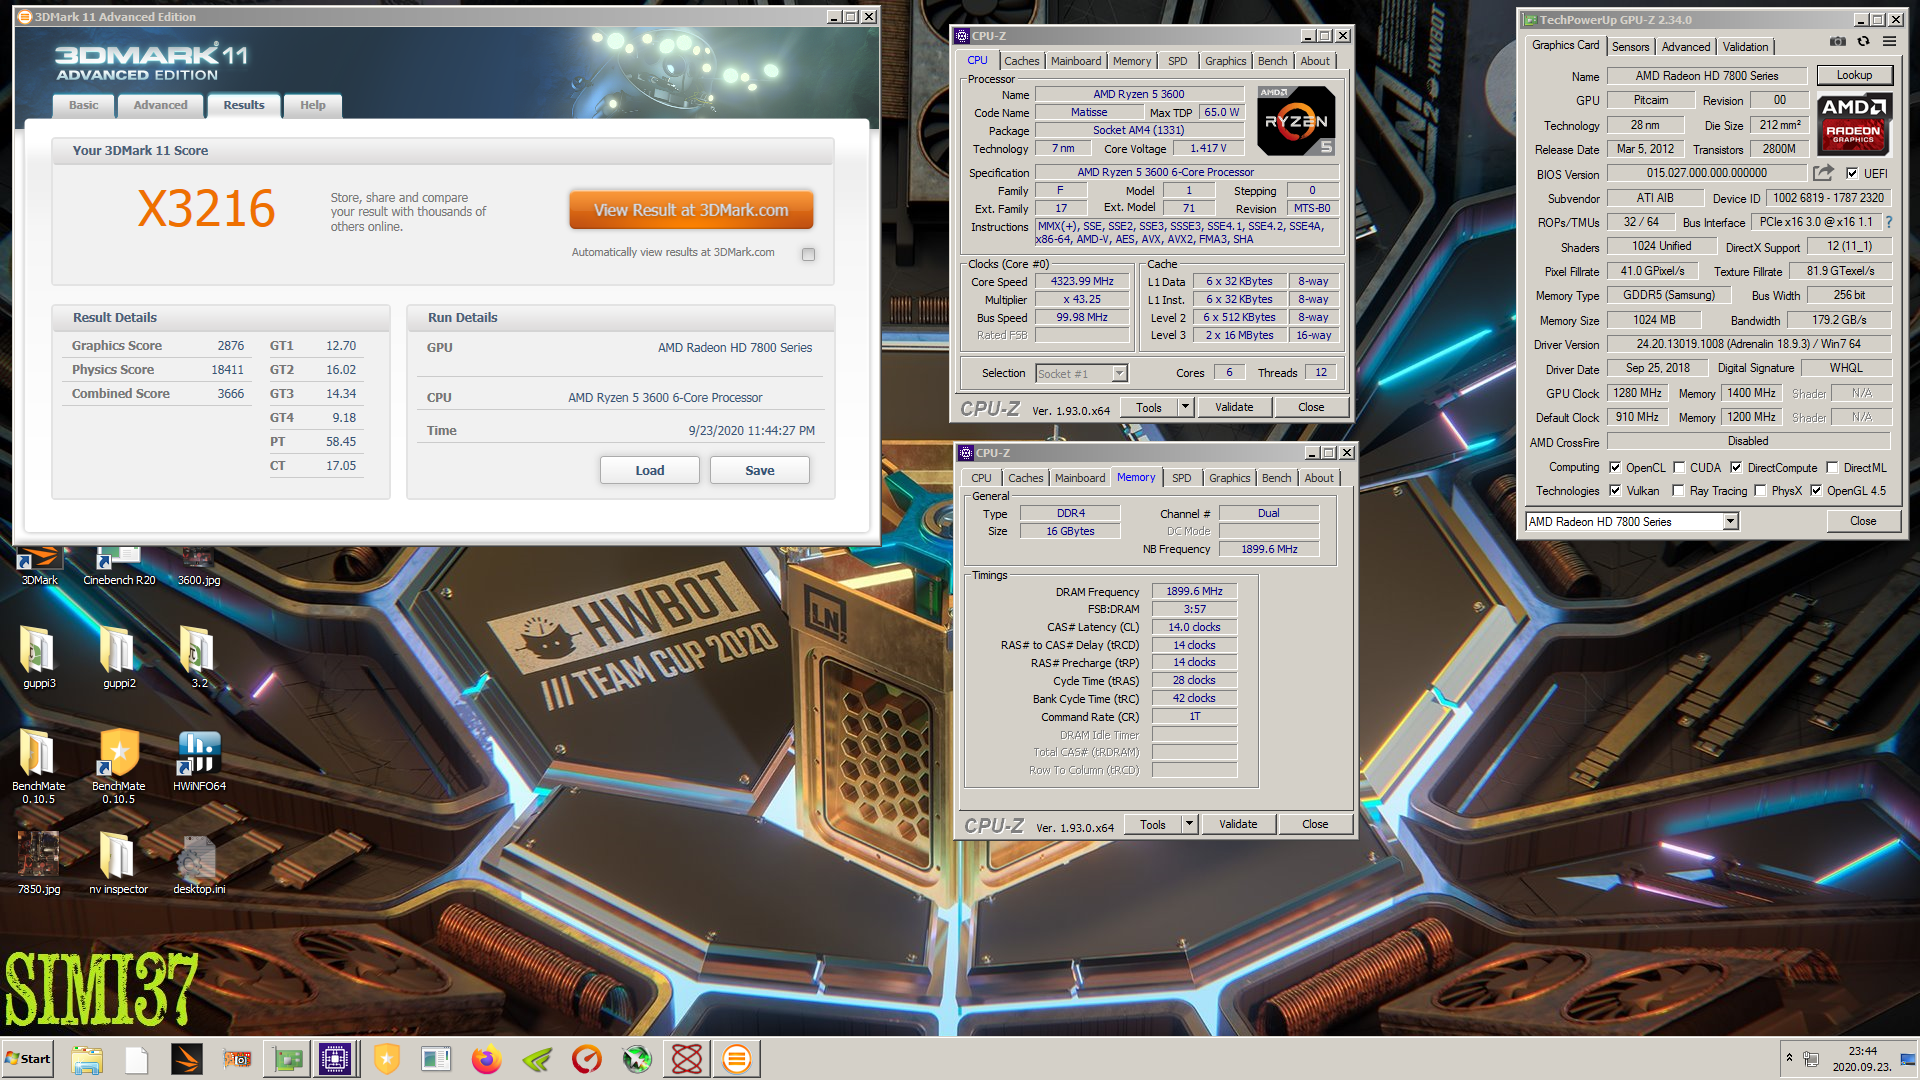Launch Firefox from the taskbar
The height and width of the screenshot is (1080, 1920).
coord(487,1059)
